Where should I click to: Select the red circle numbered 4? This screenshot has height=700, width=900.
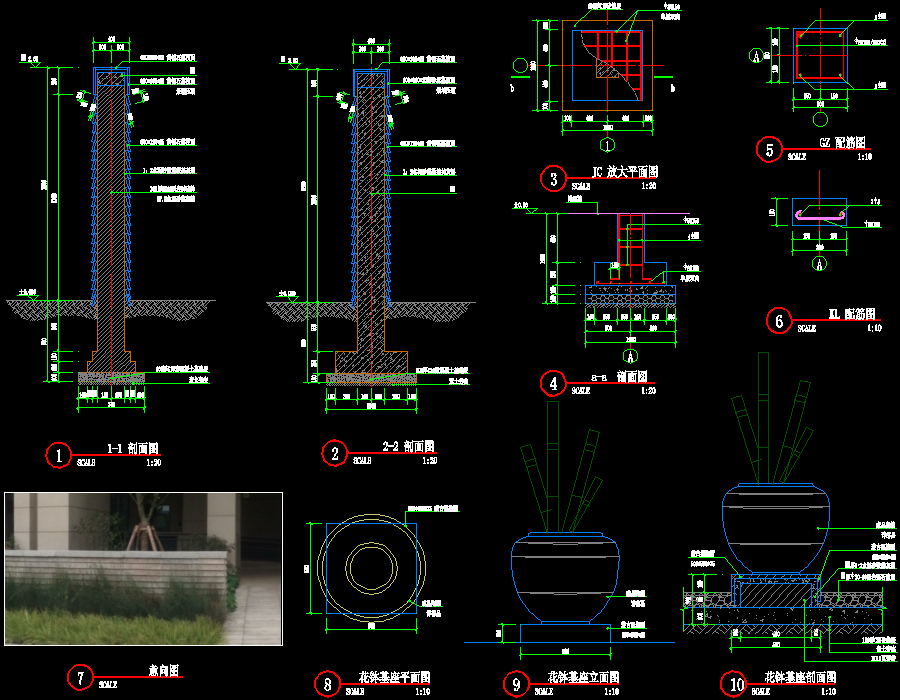click(552, 383)
